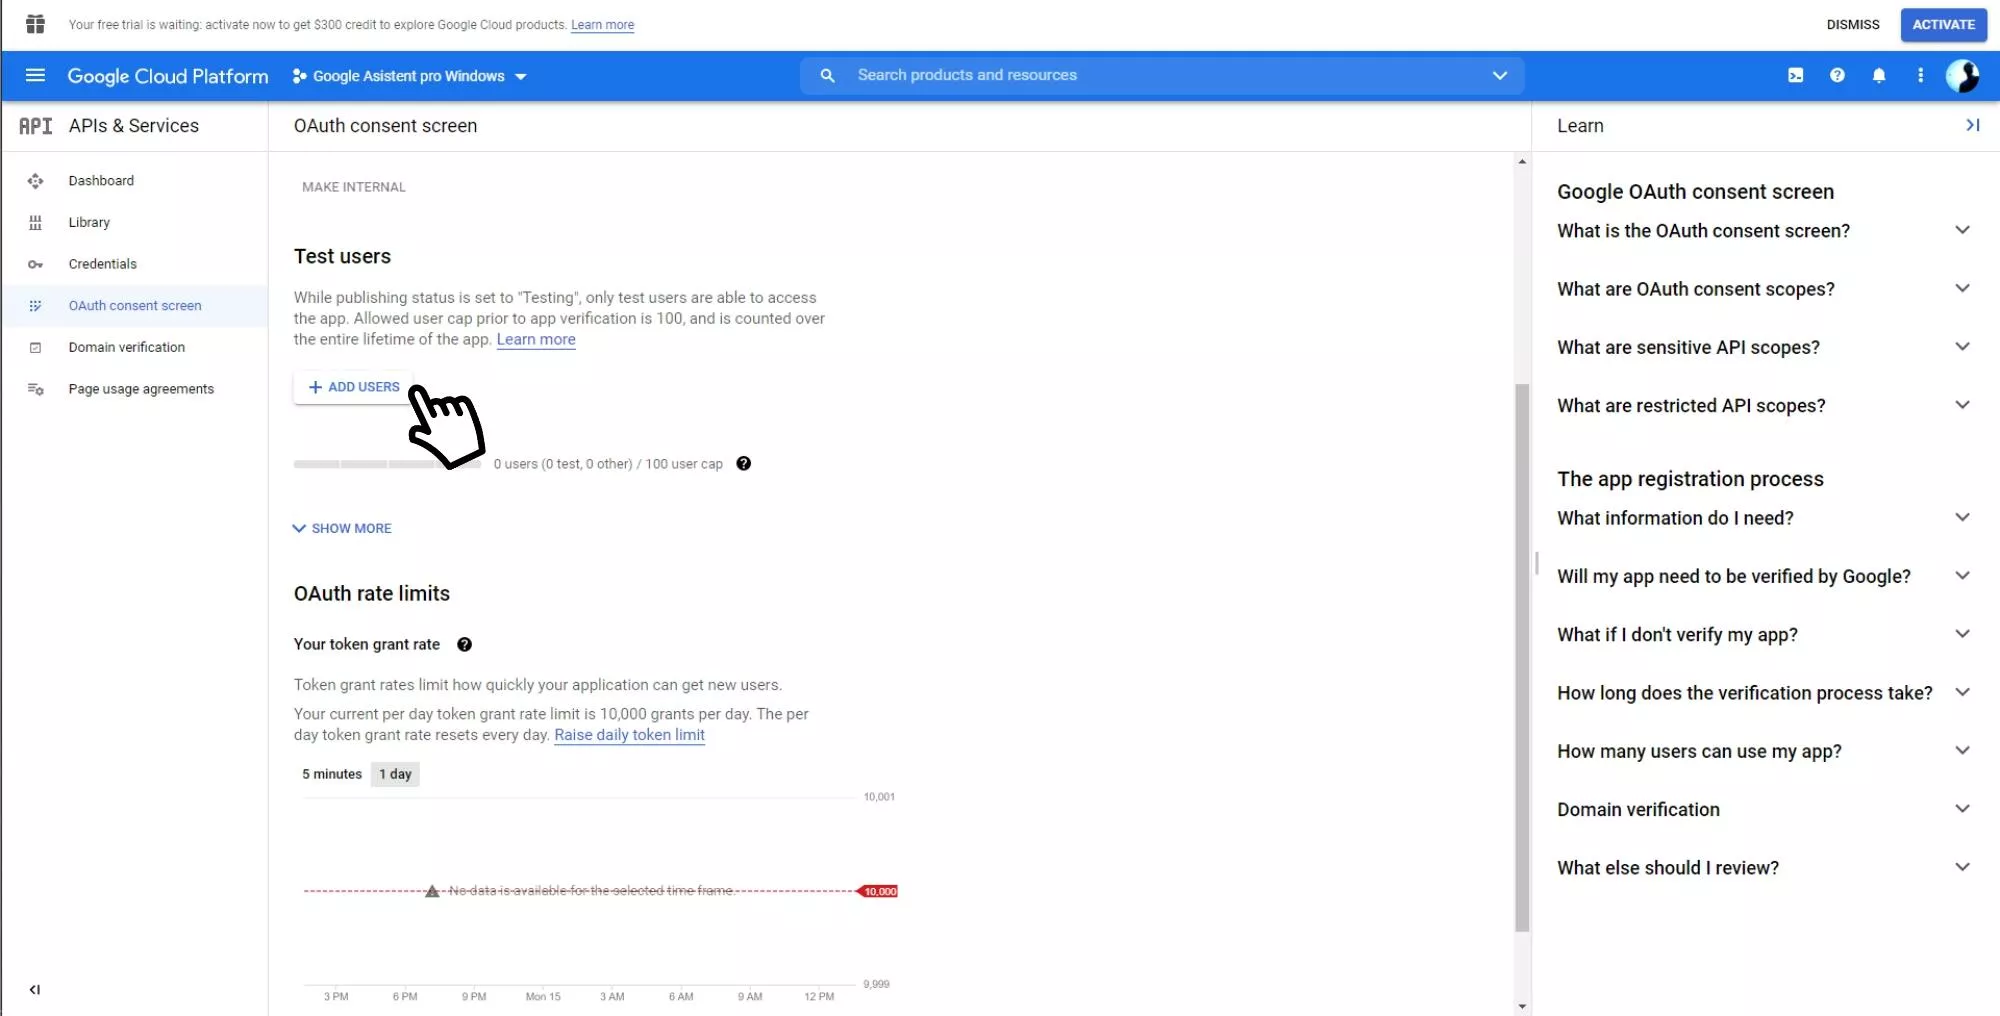The width and height of the screenshot is (2000, 1016).
Task: Click the user cap help icon
Action: (743, 463)
